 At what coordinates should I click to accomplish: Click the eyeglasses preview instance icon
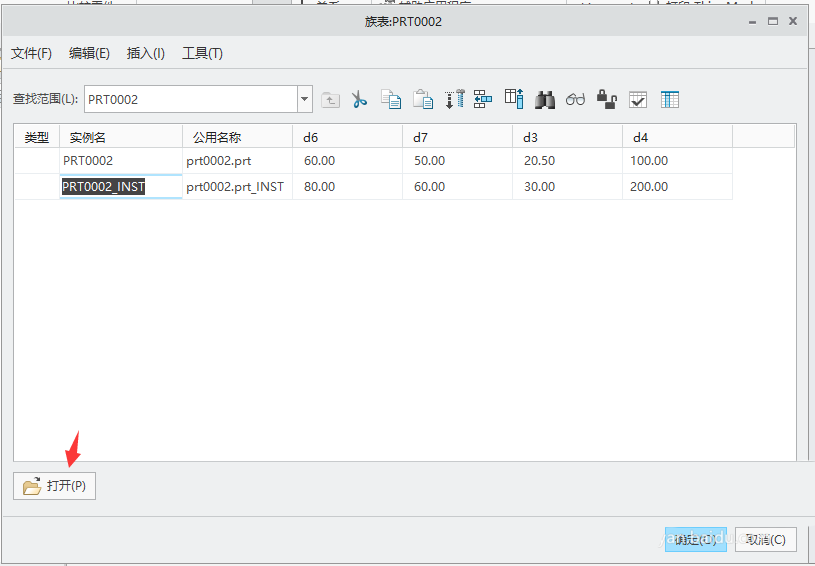click(575, 99)
